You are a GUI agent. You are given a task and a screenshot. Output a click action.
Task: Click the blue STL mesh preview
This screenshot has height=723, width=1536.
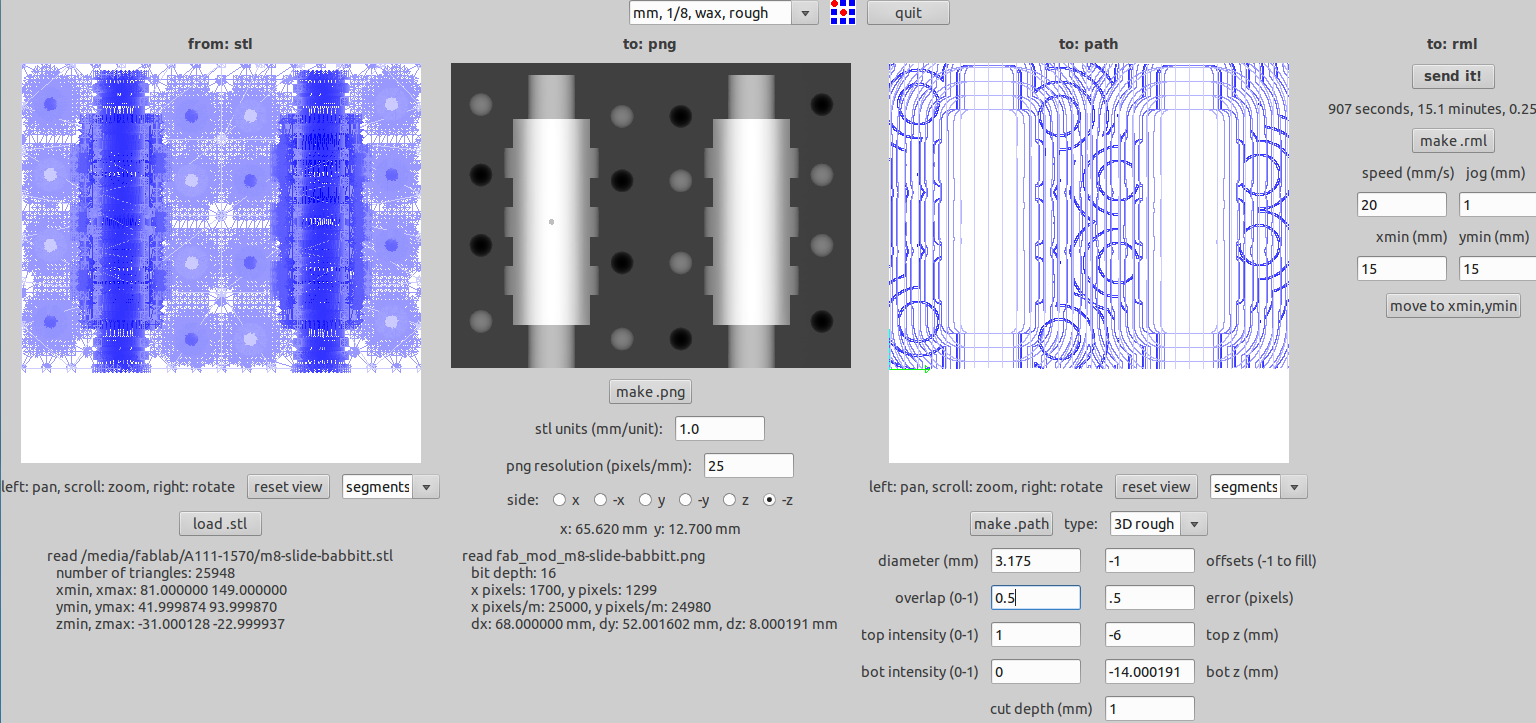pos(221,263)
